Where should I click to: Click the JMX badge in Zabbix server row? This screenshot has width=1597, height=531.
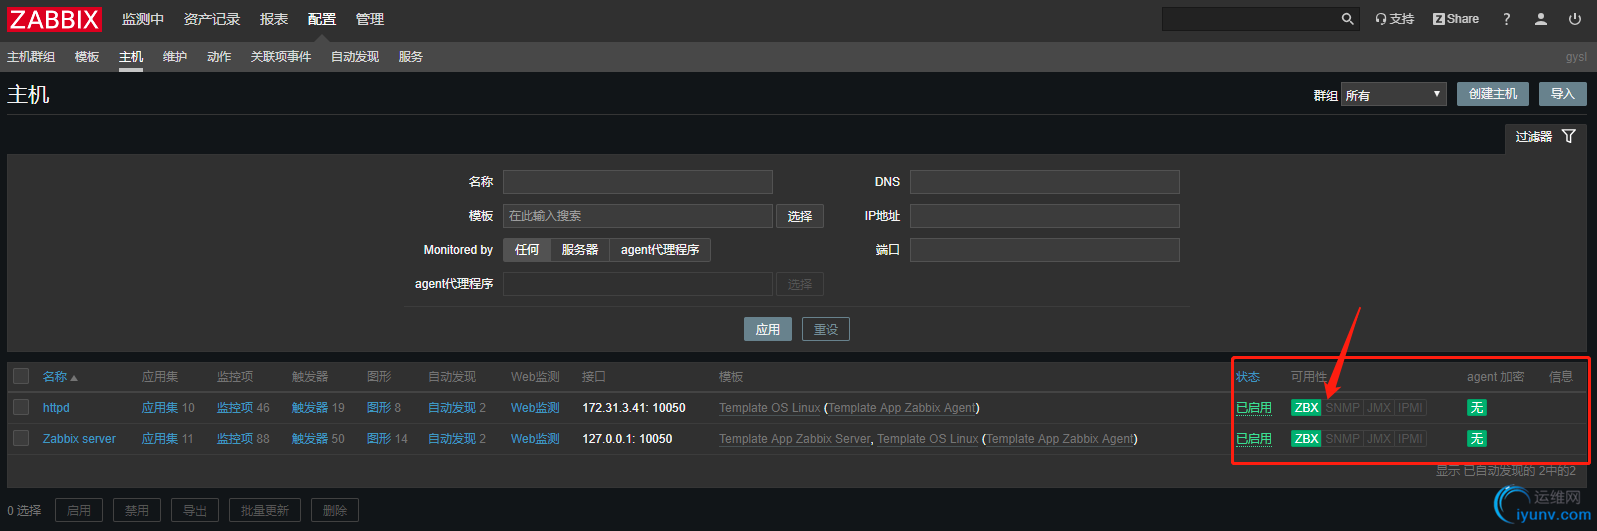(x=1379, y=438)
